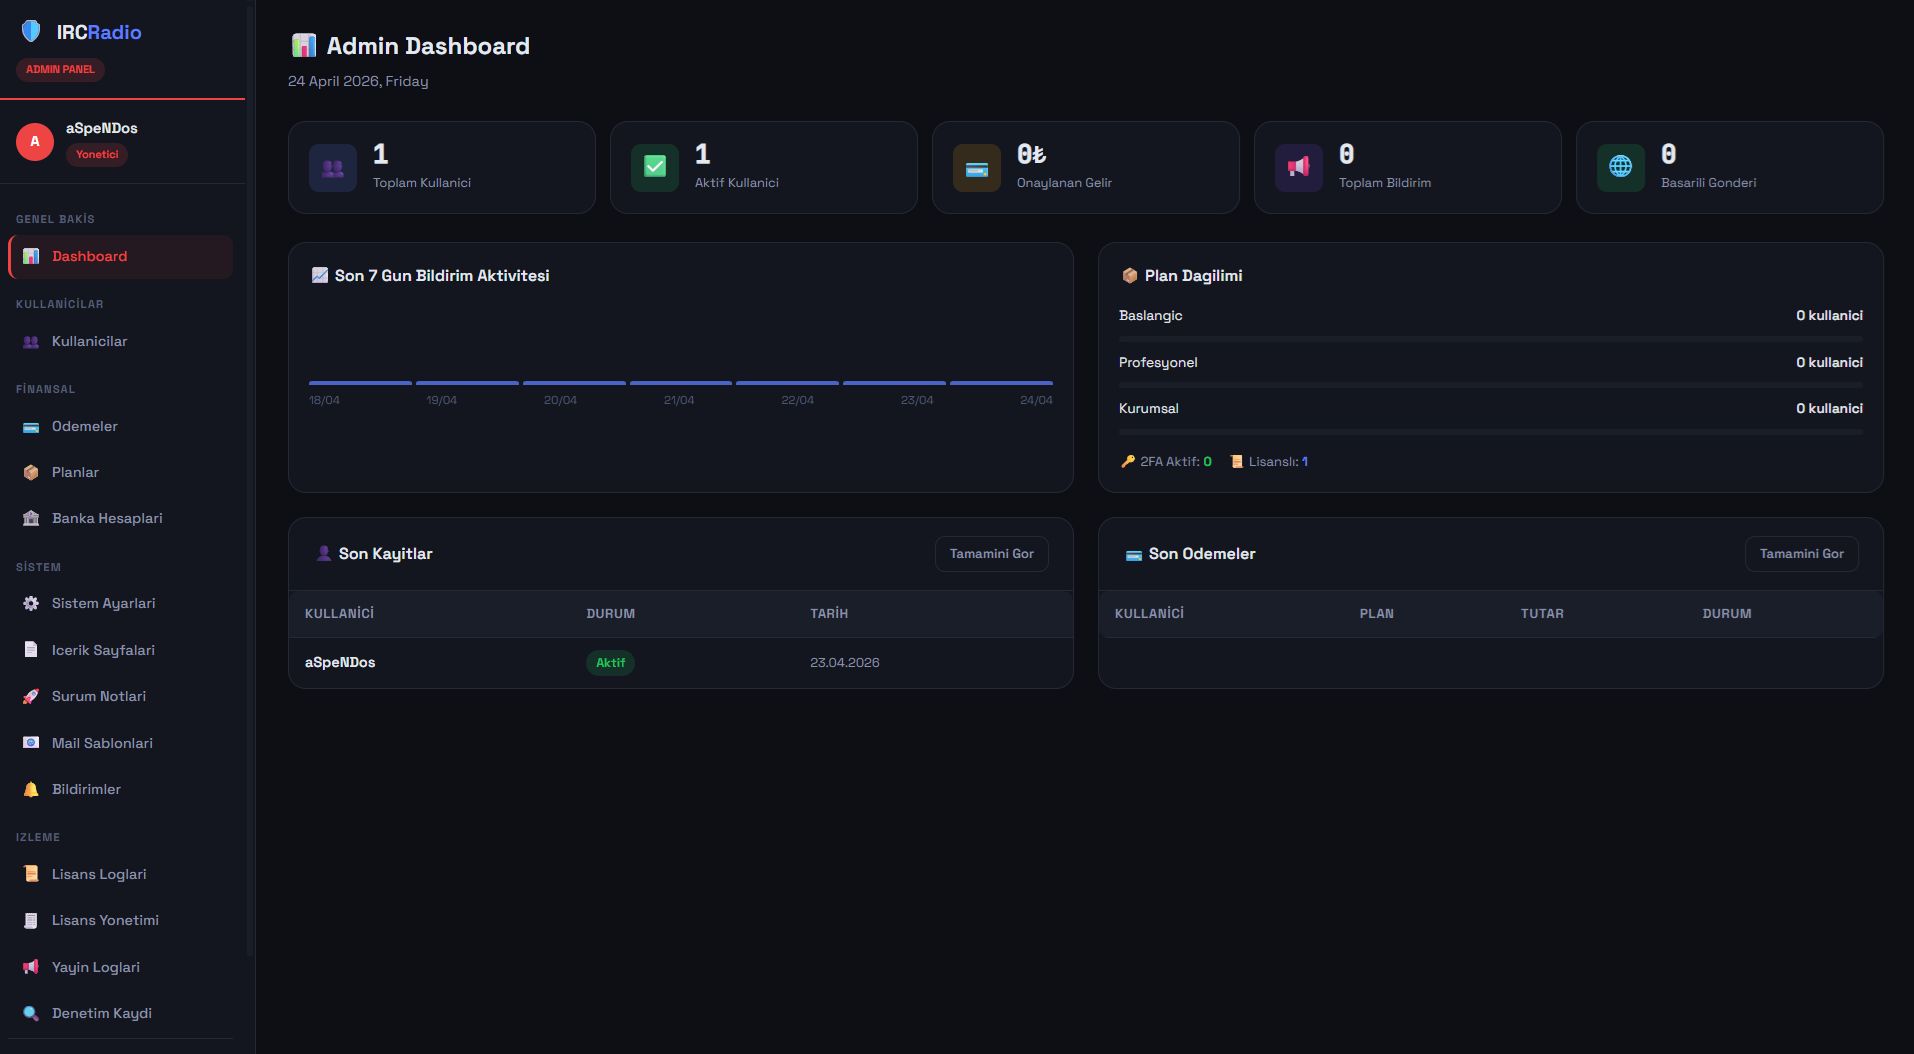Click the Aktif status badge
This screenshot has width=1914, height=1054.
tap(610, 663)
